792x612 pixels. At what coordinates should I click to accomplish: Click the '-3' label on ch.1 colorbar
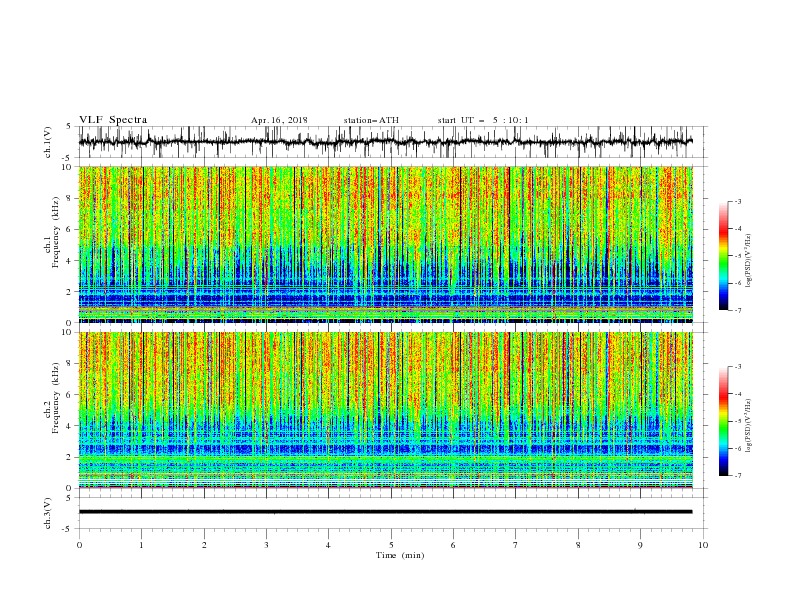737,201
